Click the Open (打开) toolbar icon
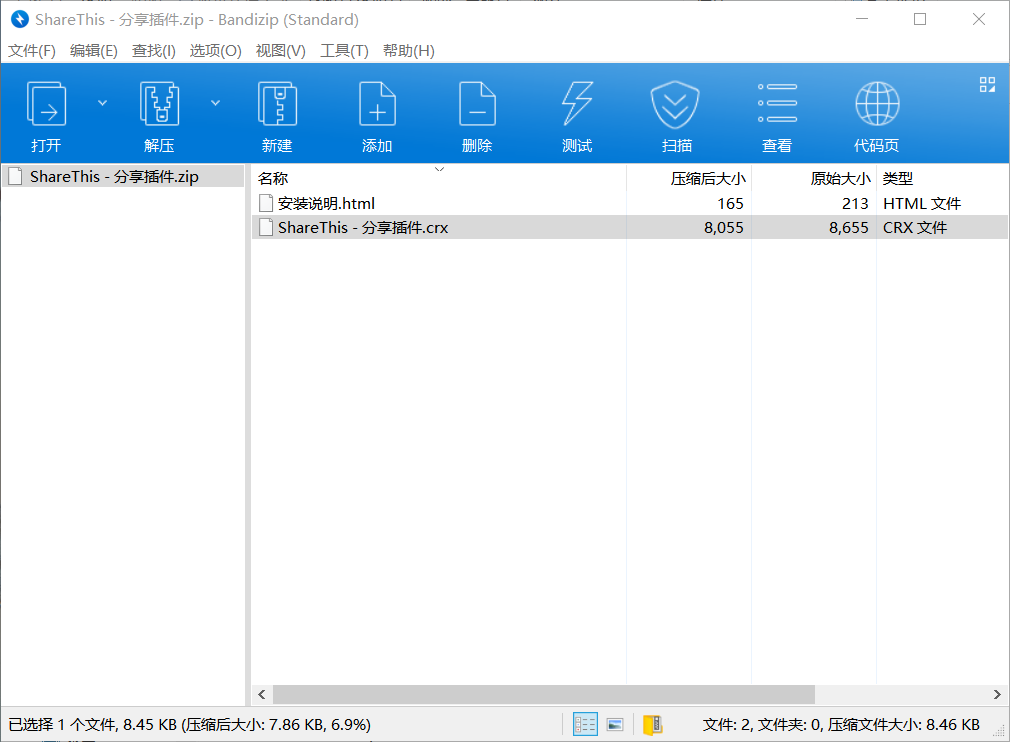 [x=46, y=104]
